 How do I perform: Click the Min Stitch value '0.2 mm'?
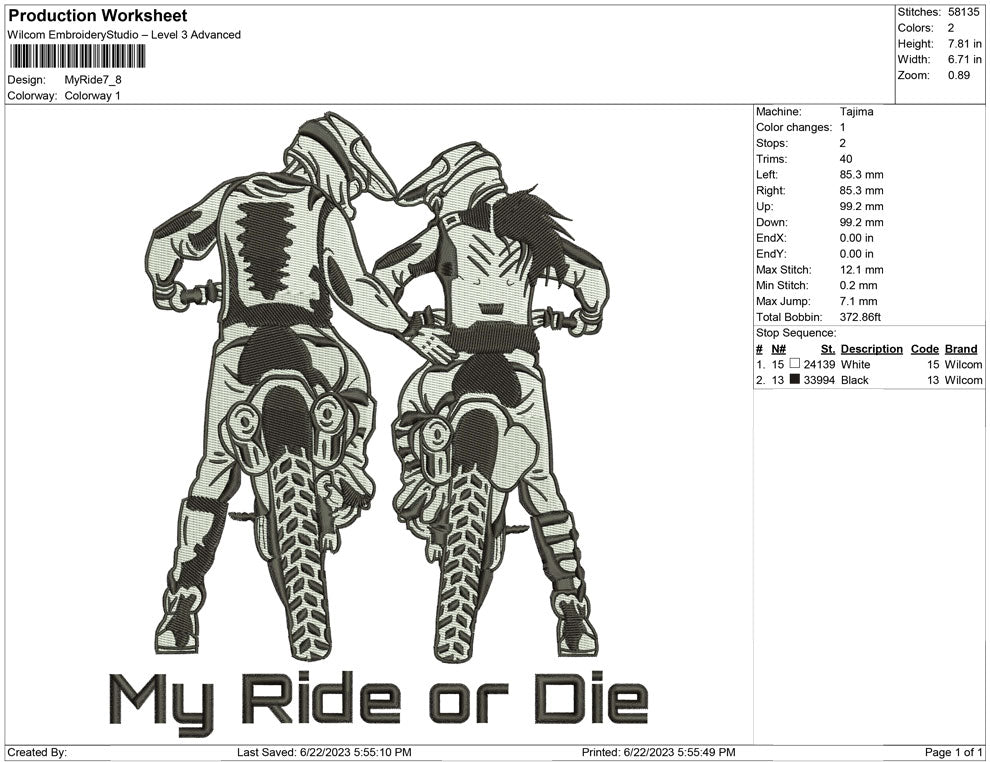point(858,285)
